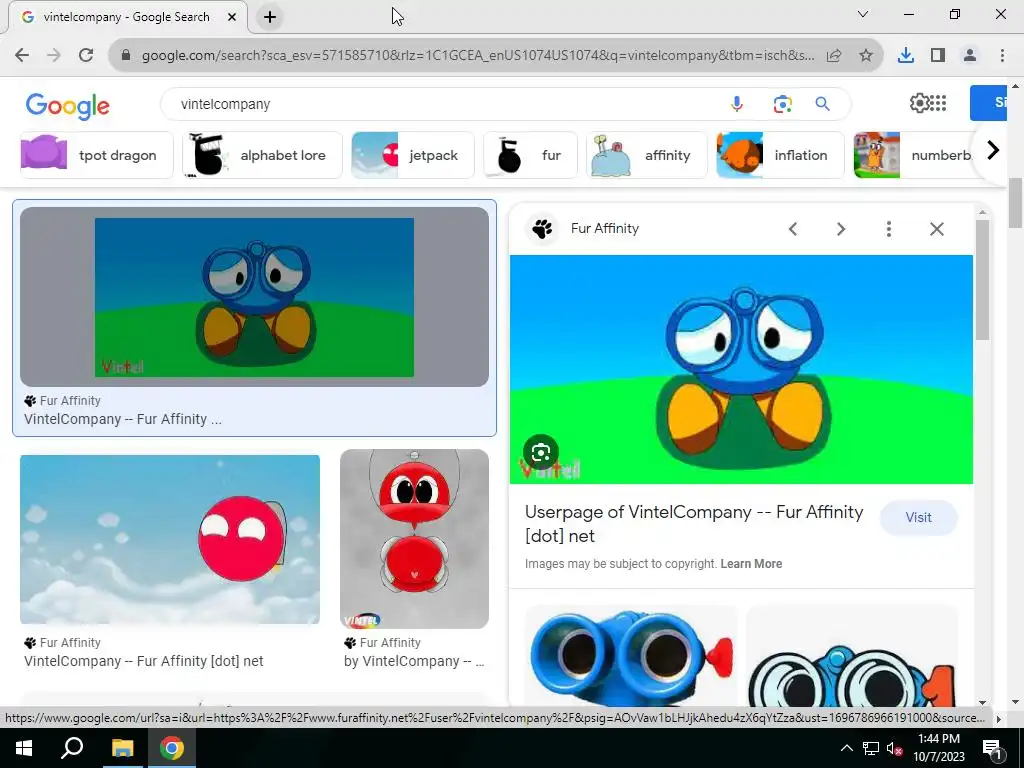Show hidden system tray icons

click(x=846, y=748)
